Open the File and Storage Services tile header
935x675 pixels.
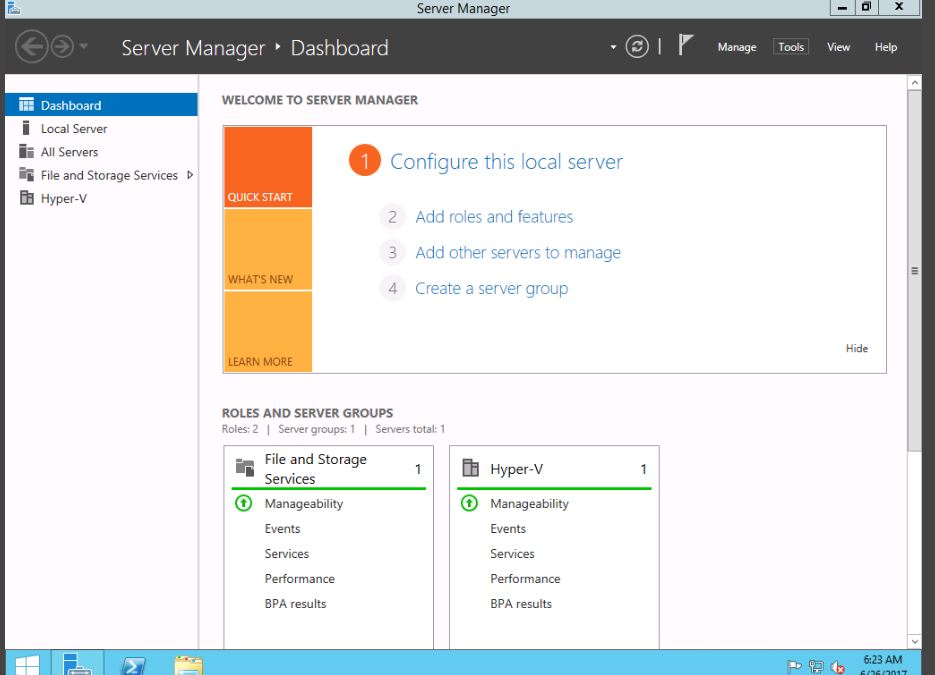pyautogui.click(x=329, y=469)
